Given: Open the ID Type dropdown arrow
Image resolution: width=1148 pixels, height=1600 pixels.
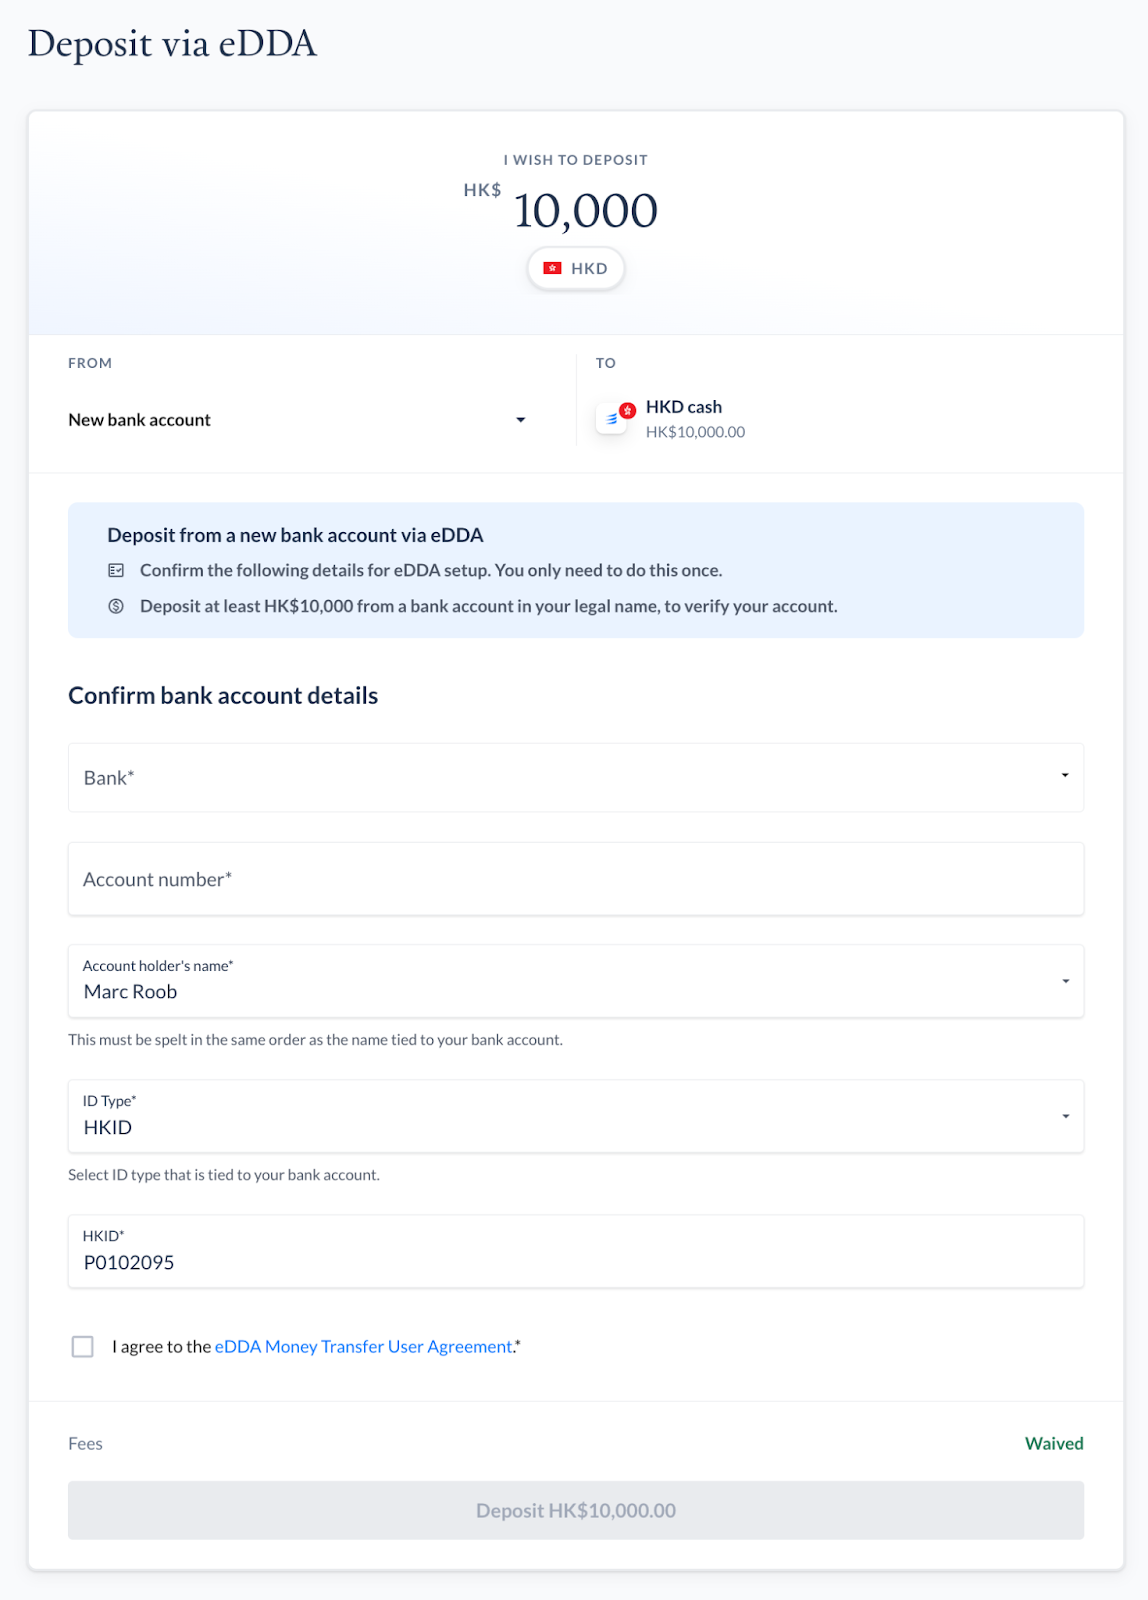Looking at the screenshot, I should pyautogui.click(x=1065, y=1116).
